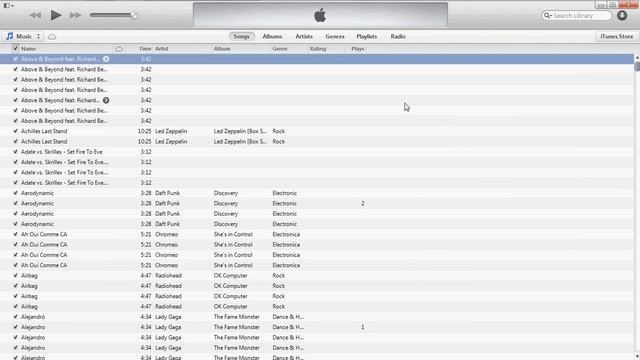Image resolution: width=640 pixels, height=360 pixels.
Task: Select the first Achilles Last Stand song
Action: pos(317,131)
